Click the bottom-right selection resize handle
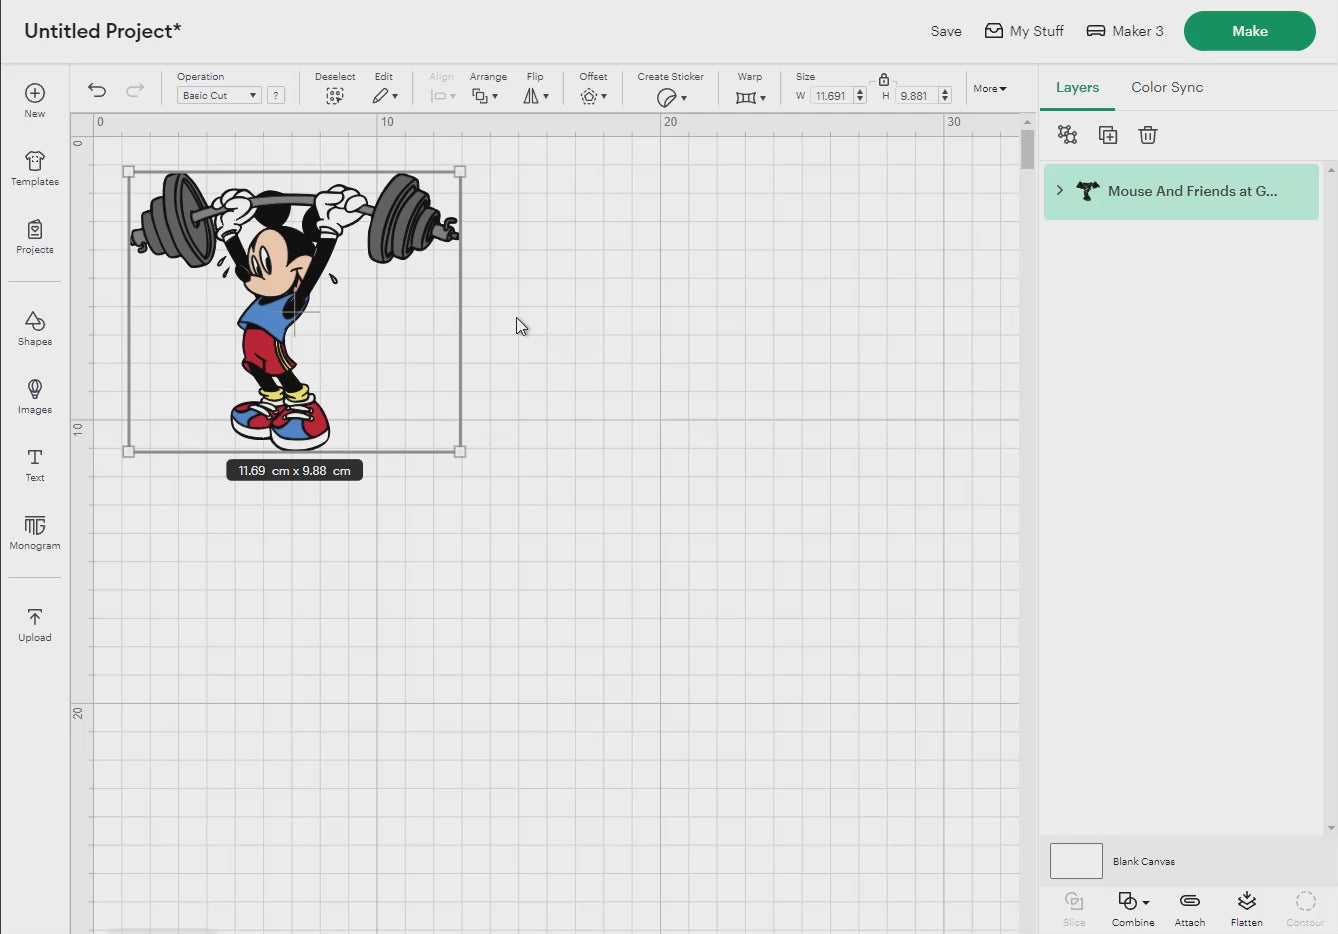The width and height of the screenshot is (1338, 934). click(460, 452)
